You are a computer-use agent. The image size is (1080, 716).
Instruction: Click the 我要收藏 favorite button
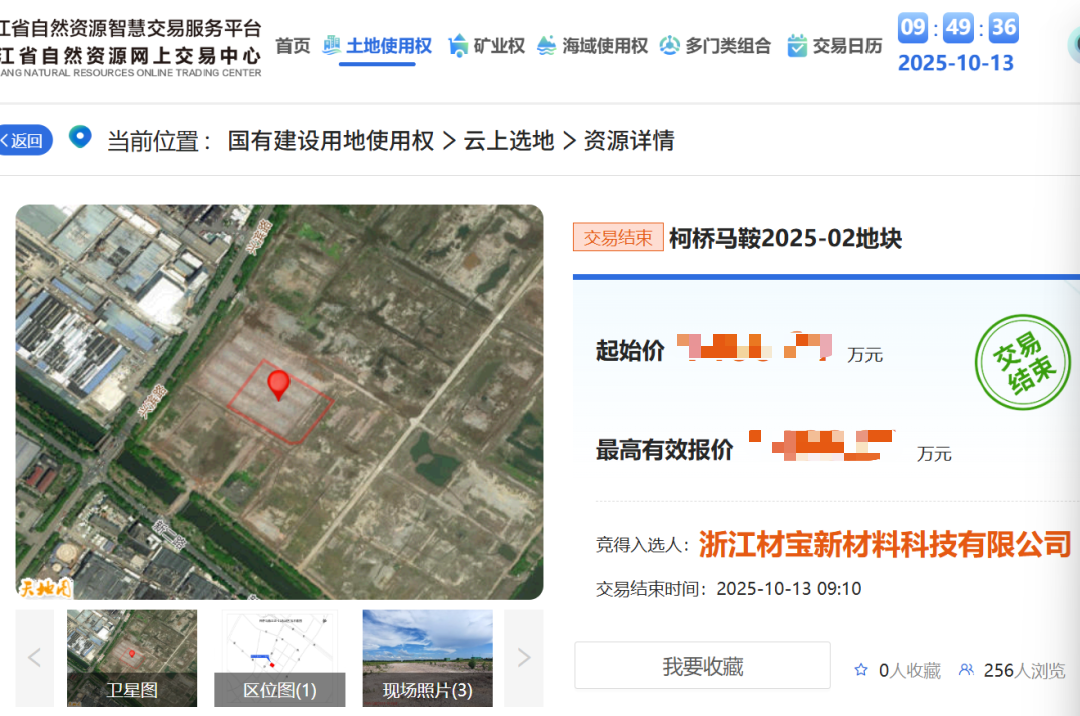coord(703,665)
